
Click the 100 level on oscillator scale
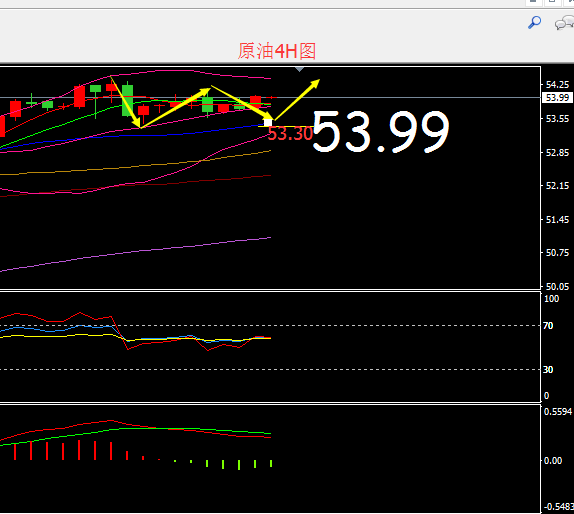click(551, 299)
